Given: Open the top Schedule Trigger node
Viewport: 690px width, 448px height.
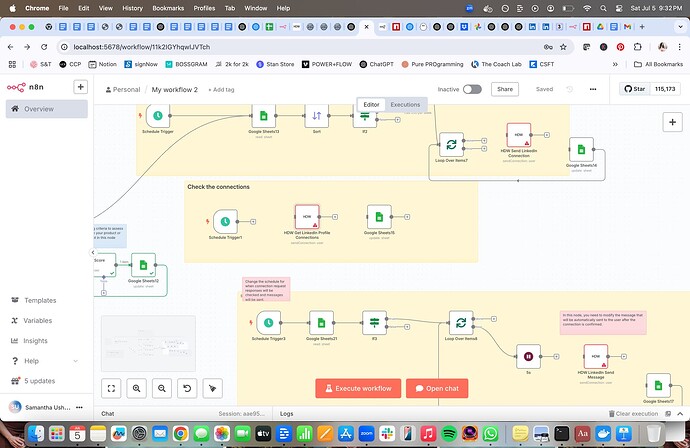Looking at the screenshot, I should 158,116.
